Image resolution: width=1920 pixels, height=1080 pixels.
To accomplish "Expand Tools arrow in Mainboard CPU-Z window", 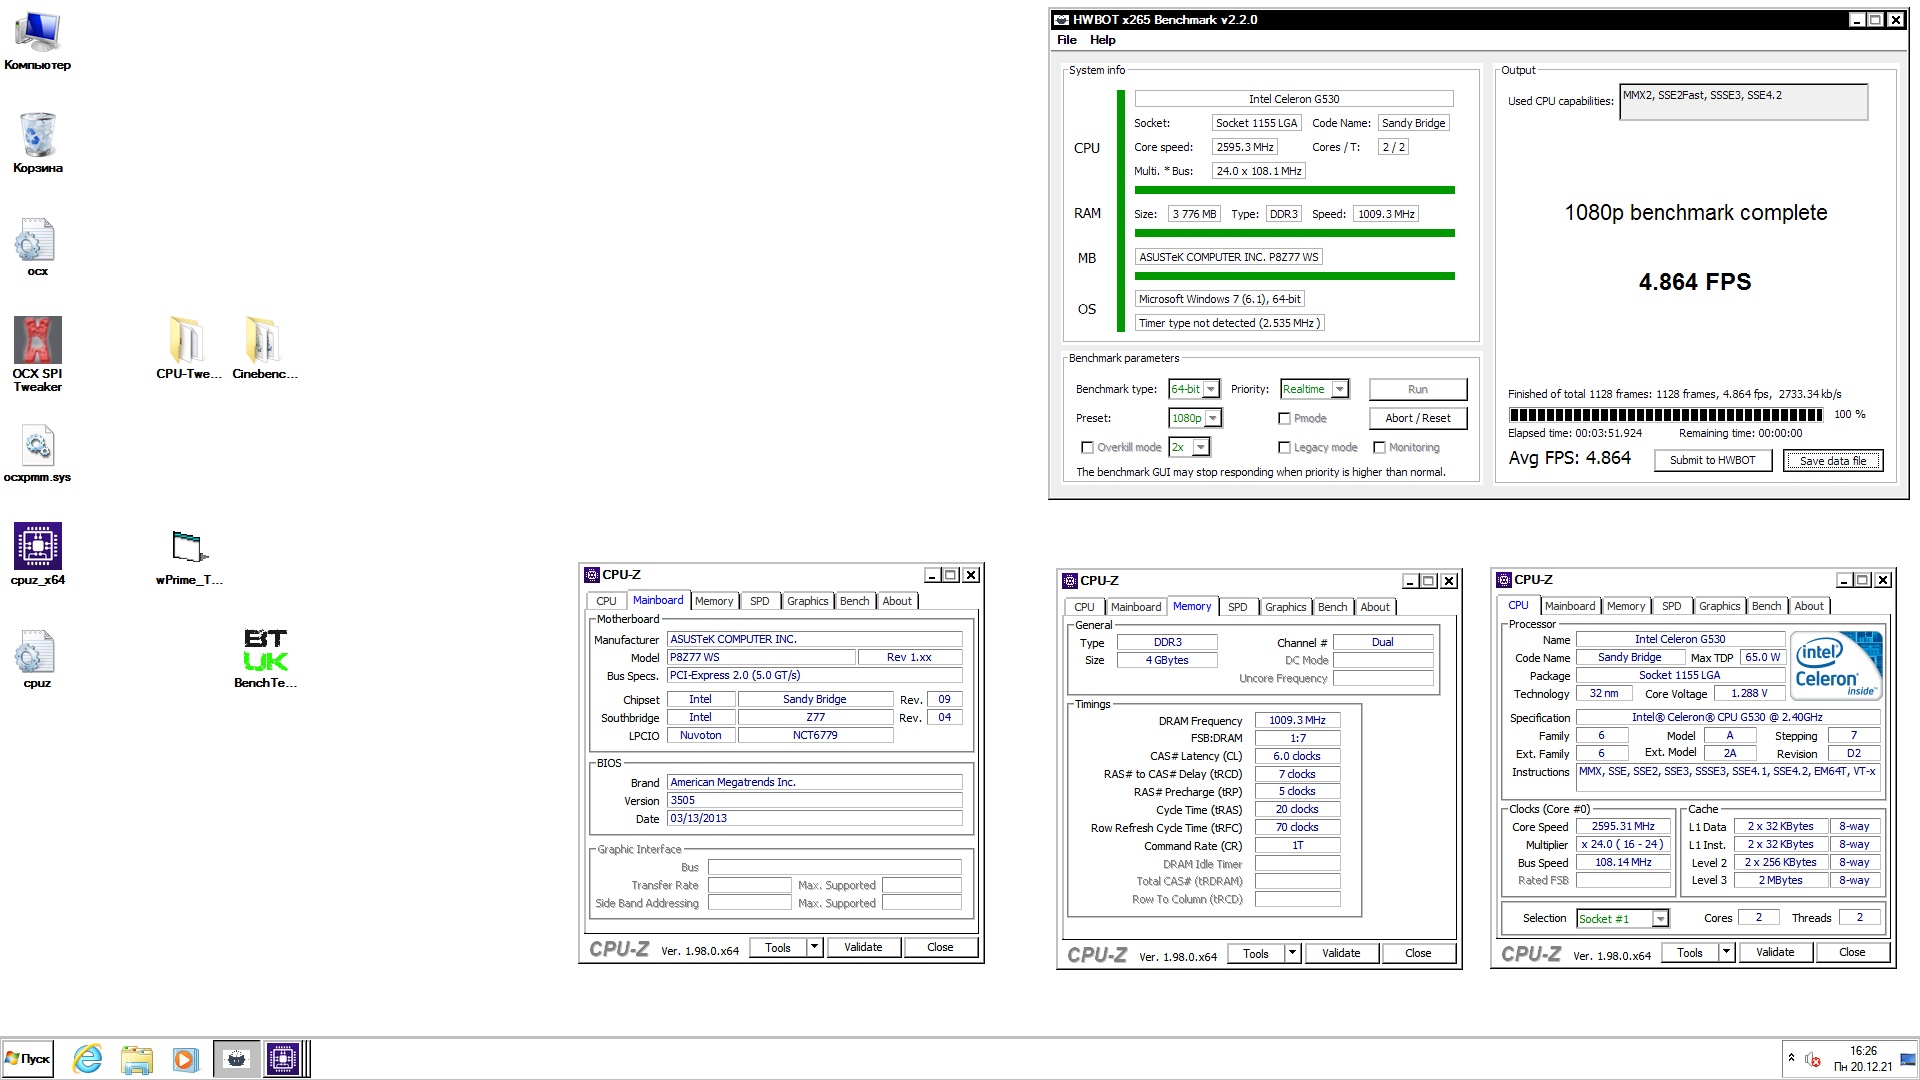I will tap(814, 947).
